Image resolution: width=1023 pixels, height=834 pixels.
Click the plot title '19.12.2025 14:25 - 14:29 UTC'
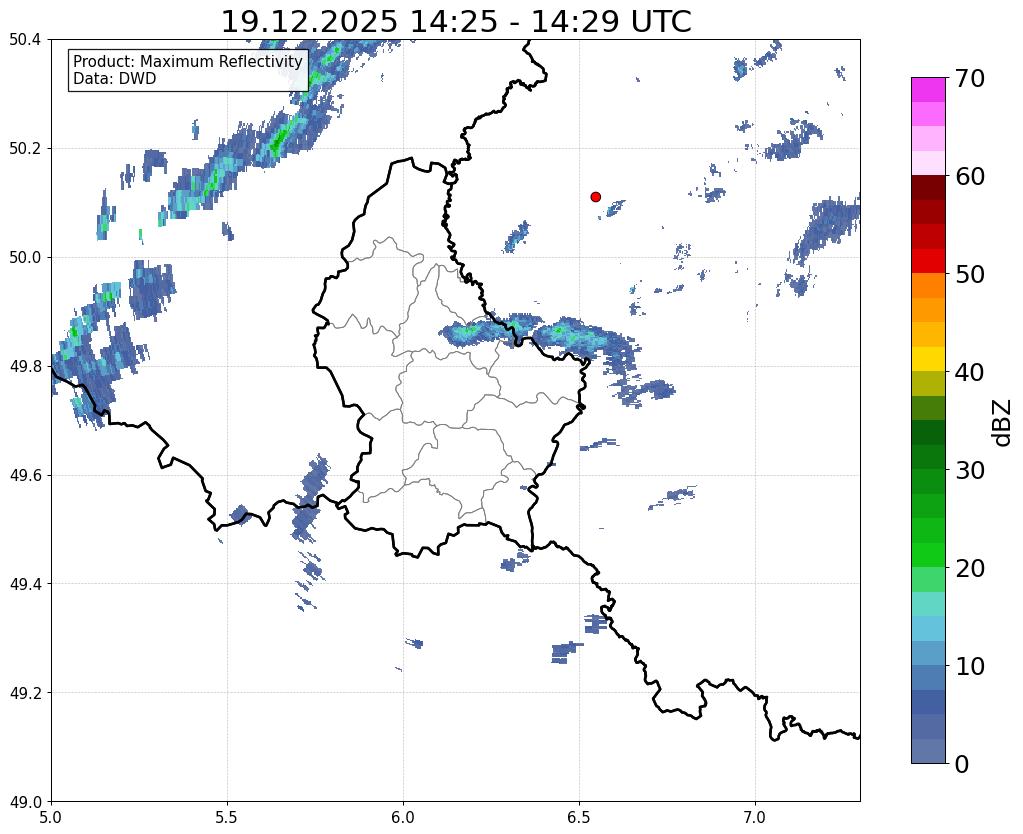(x=456, y=22)
